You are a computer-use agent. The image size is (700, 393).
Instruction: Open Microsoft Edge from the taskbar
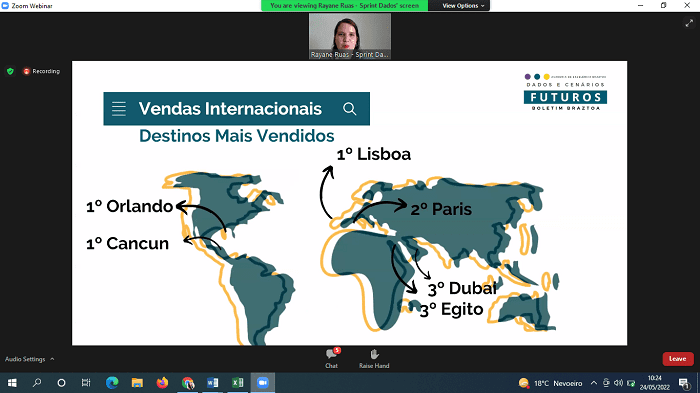pos(112,383)
